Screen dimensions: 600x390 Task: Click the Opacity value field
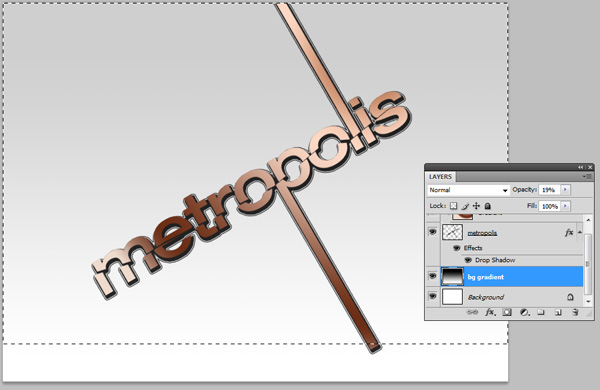coord(549,189)
